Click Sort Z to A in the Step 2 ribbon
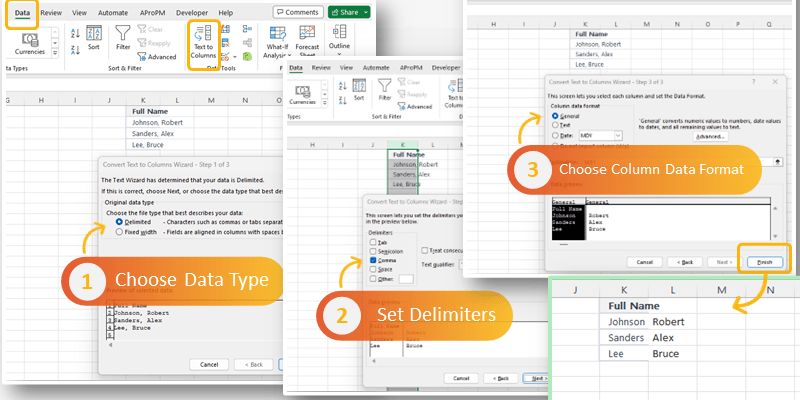The width and height of the screenshot is (800, 400). pyautogui.click(x=343, y=100)
